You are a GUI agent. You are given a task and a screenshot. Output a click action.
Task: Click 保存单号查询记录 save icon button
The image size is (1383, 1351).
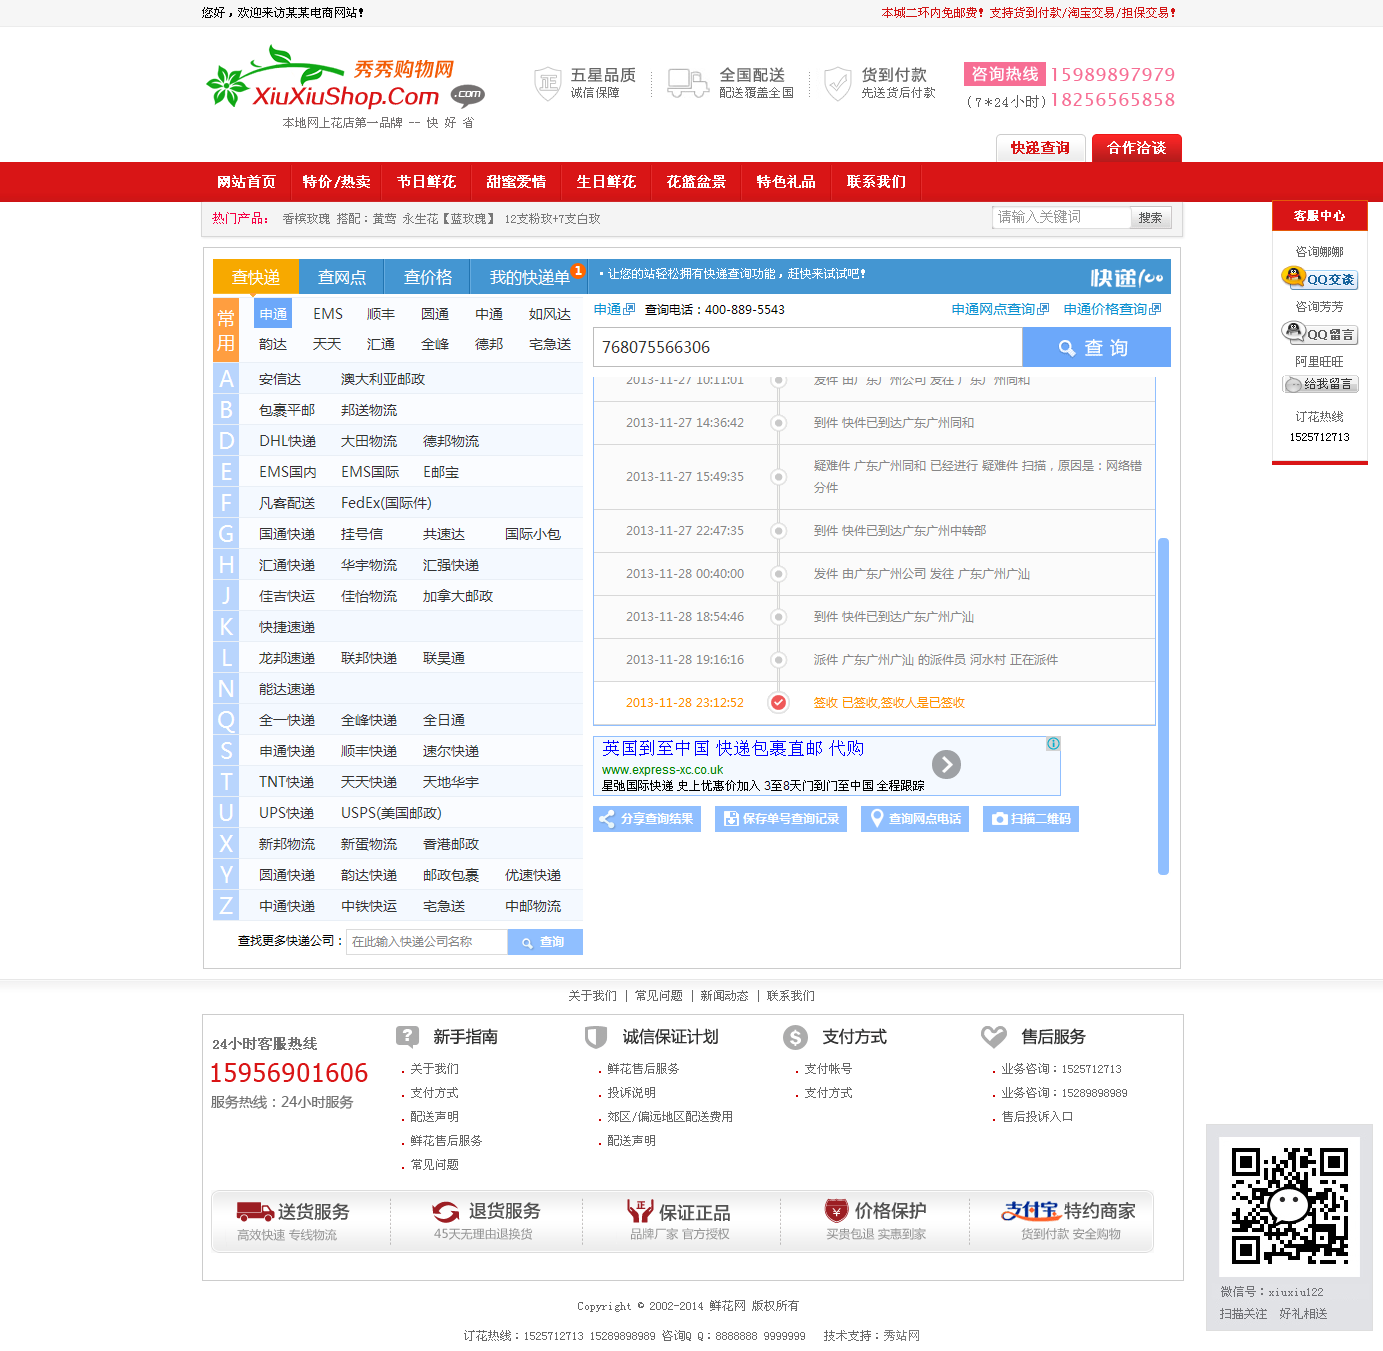point(780,819)
